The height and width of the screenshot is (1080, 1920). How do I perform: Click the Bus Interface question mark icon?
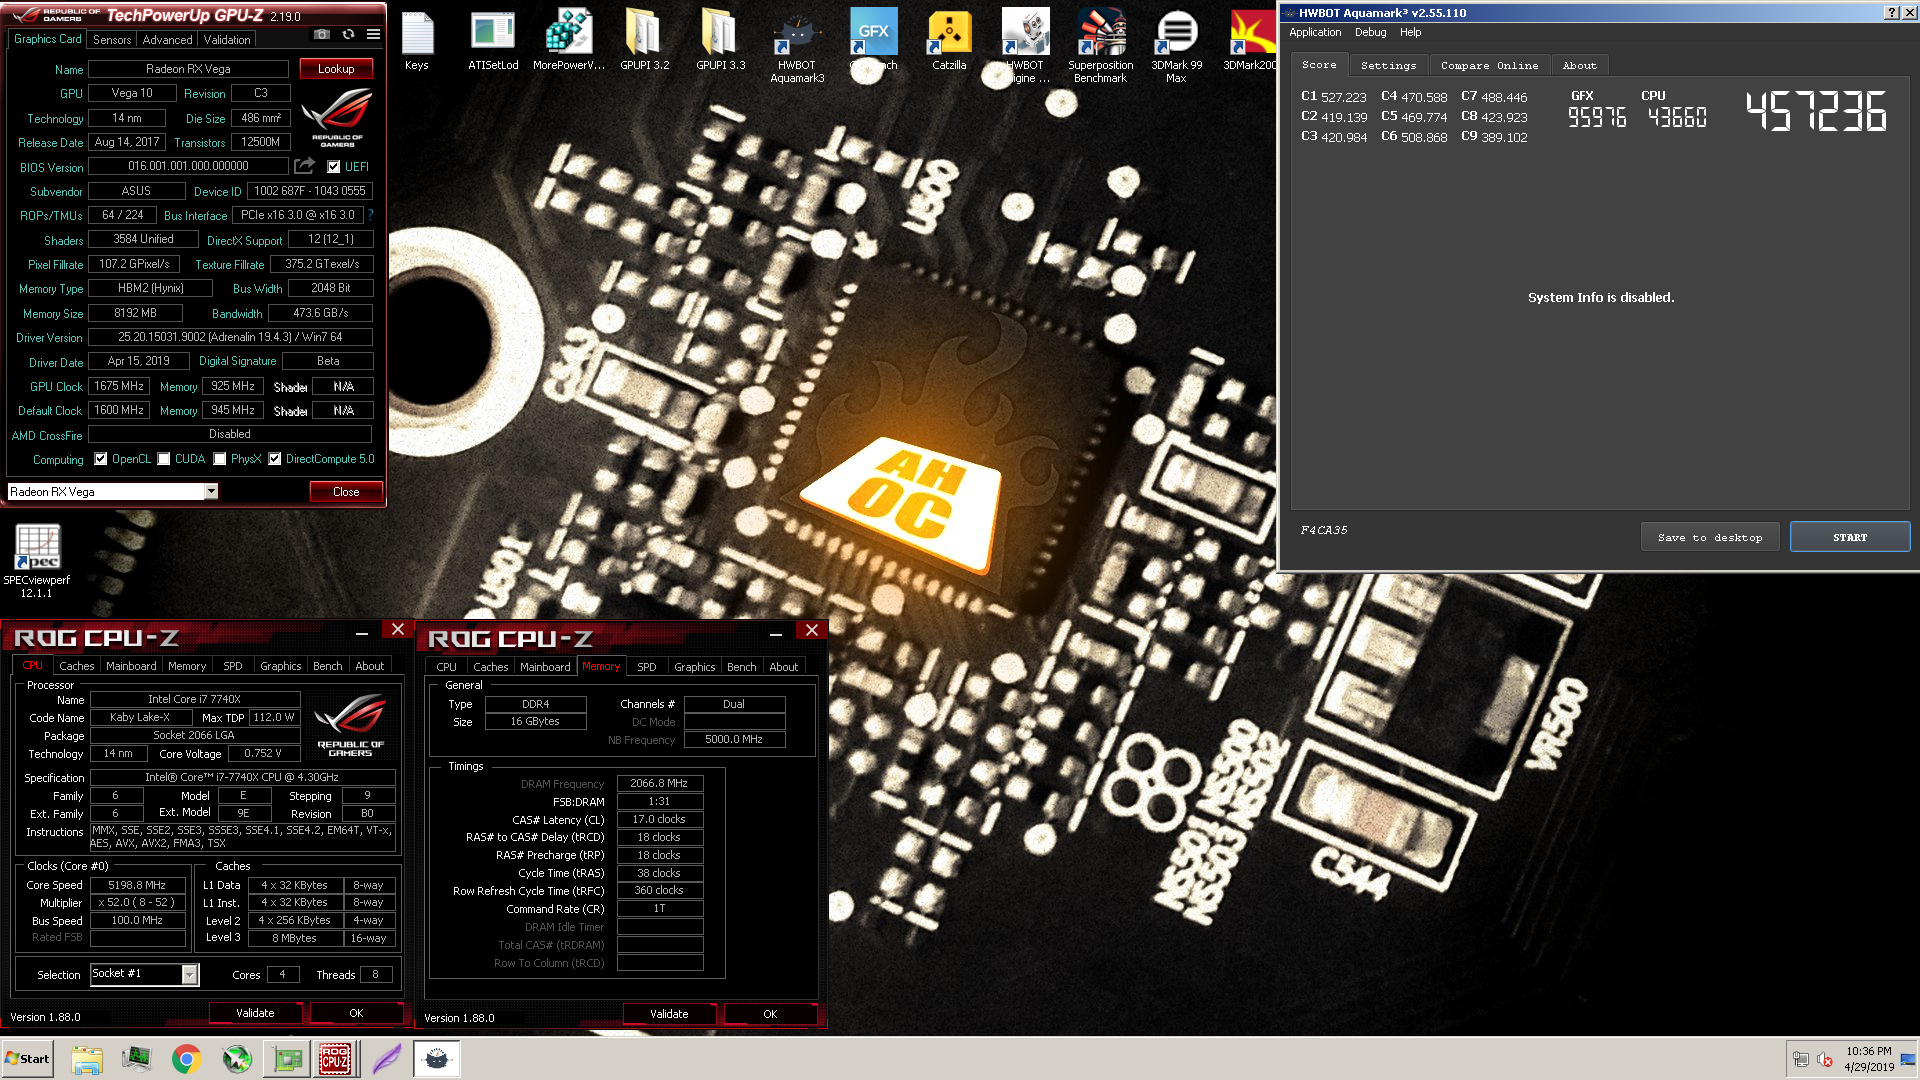370,215
